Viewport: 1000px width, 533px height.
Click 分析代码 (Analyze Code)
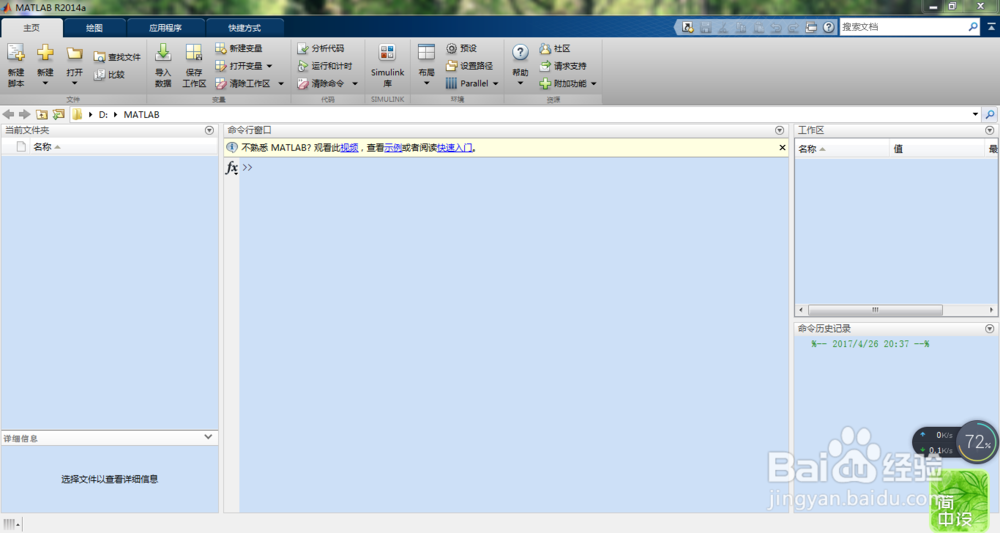point(321,48)
